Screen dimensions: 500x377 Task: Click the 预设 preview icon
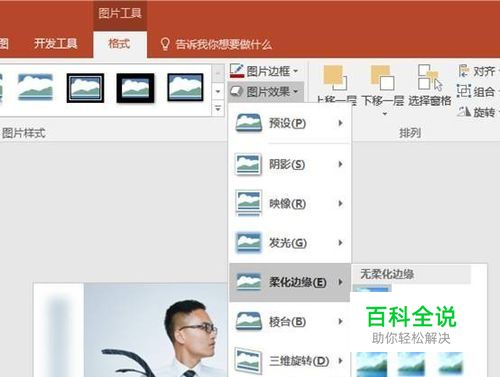tap(248, 123)
